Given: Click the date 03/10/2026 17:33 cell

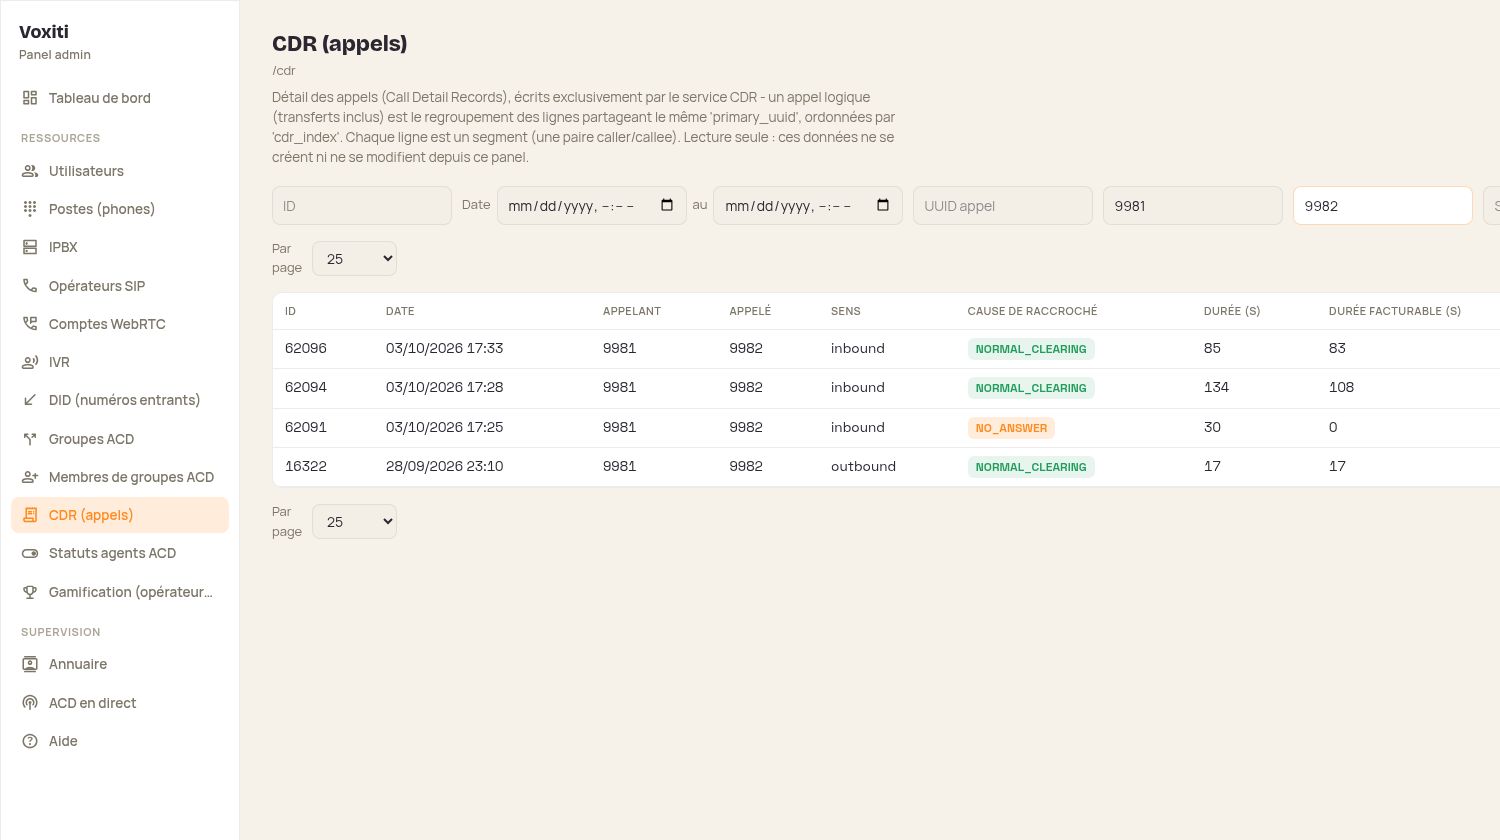Looking at the screenshot, I should pos(445,348).
